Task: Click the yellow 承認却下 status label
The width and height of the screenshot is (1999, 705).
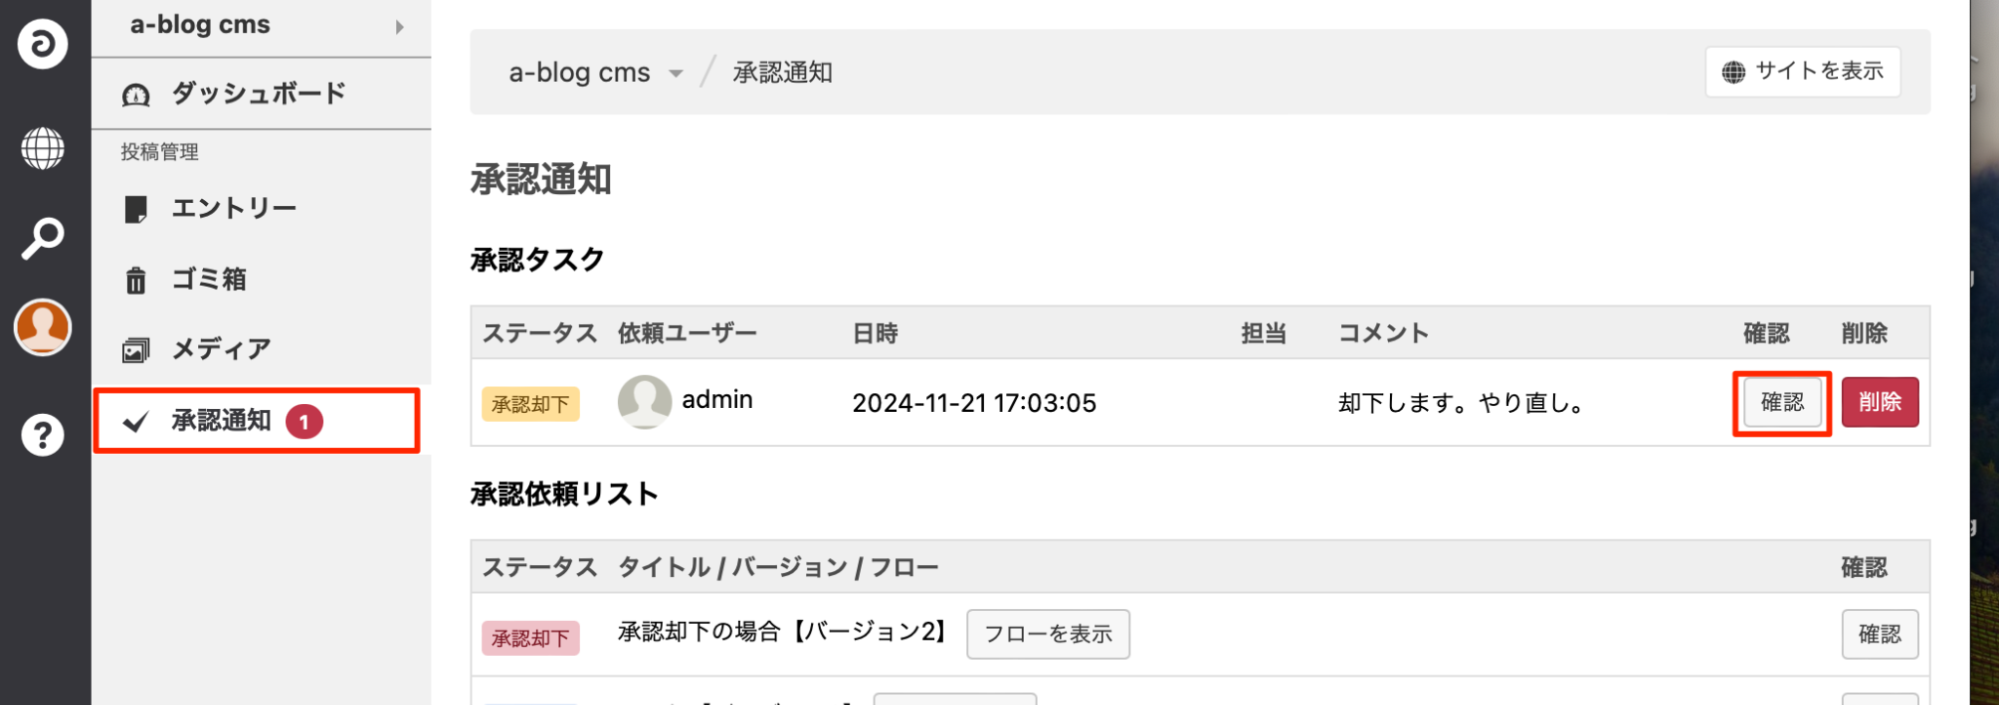Action: pyautogui.click(x=530, y=404)
